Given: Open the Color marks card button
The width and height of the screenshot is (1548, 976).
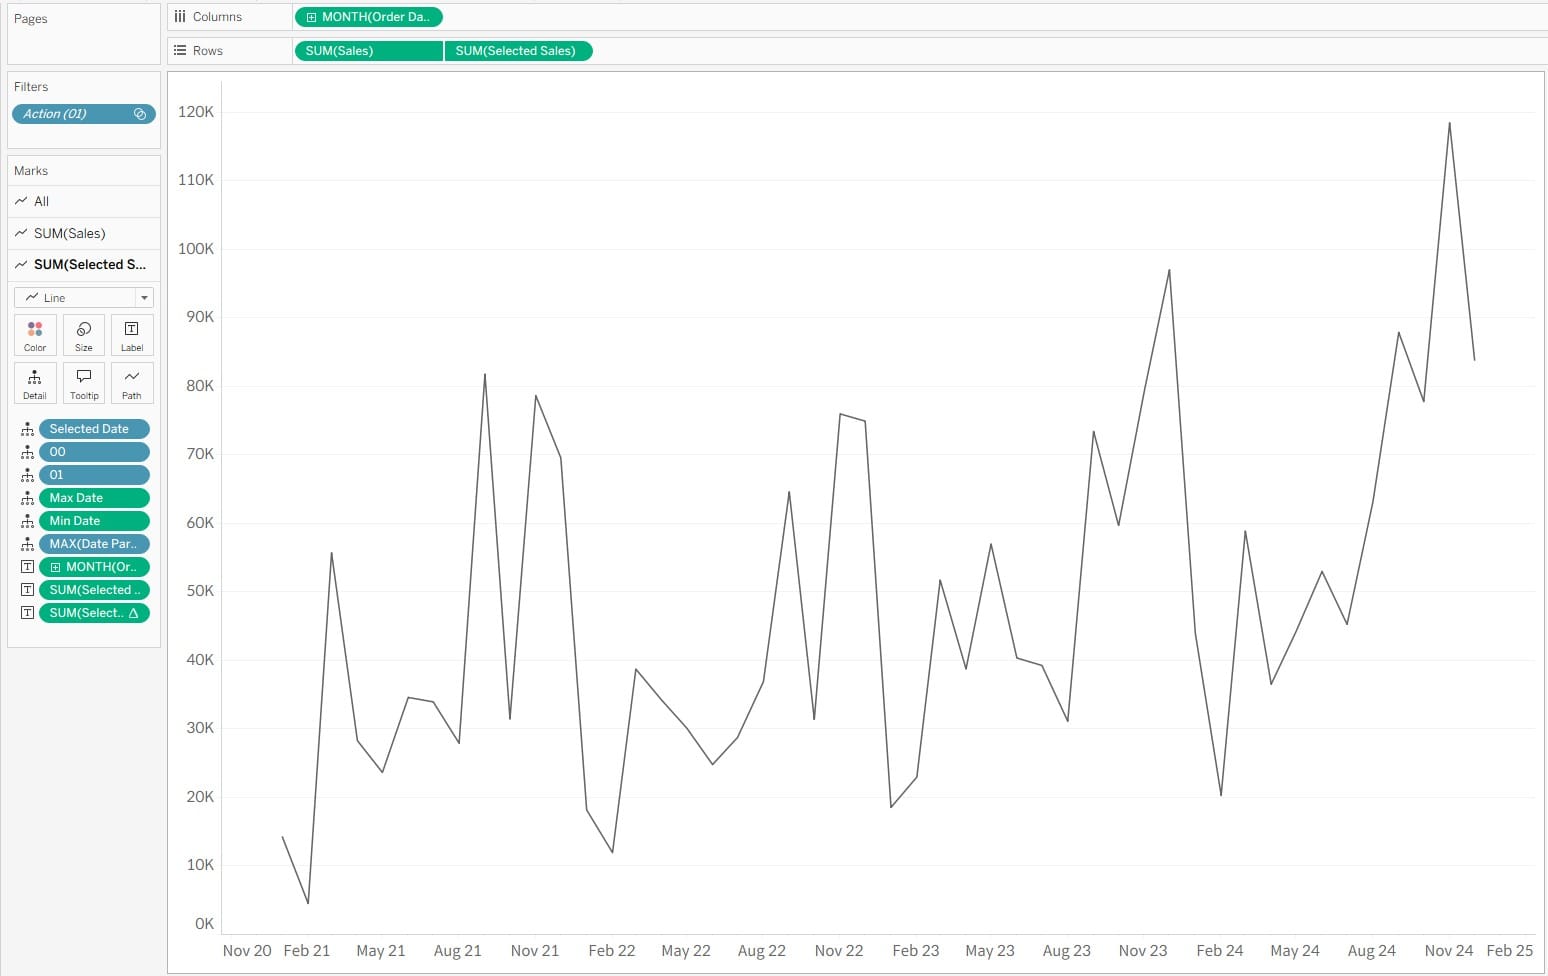Looking at the screenshot, I should [x=35, y=335].
